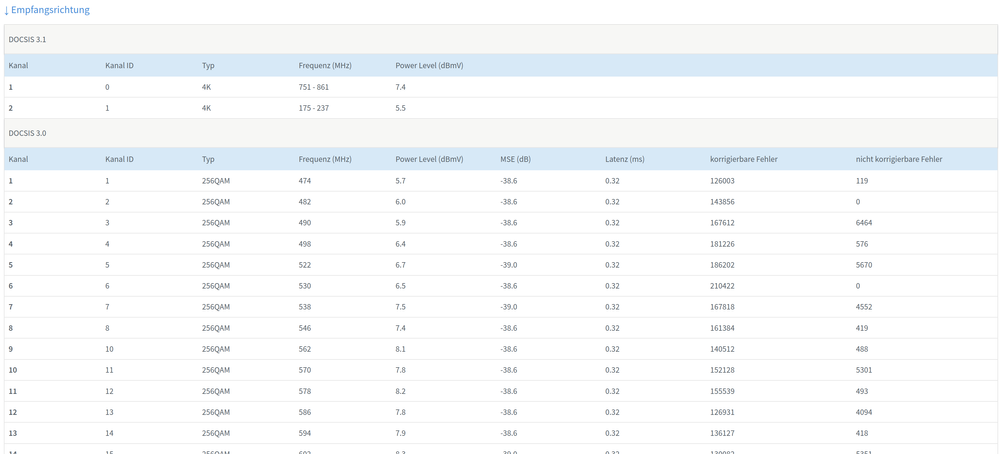Click power level value 7.4 in DOCSIS 3.1
Screen dimensions: 999x454
pos(401,87)
